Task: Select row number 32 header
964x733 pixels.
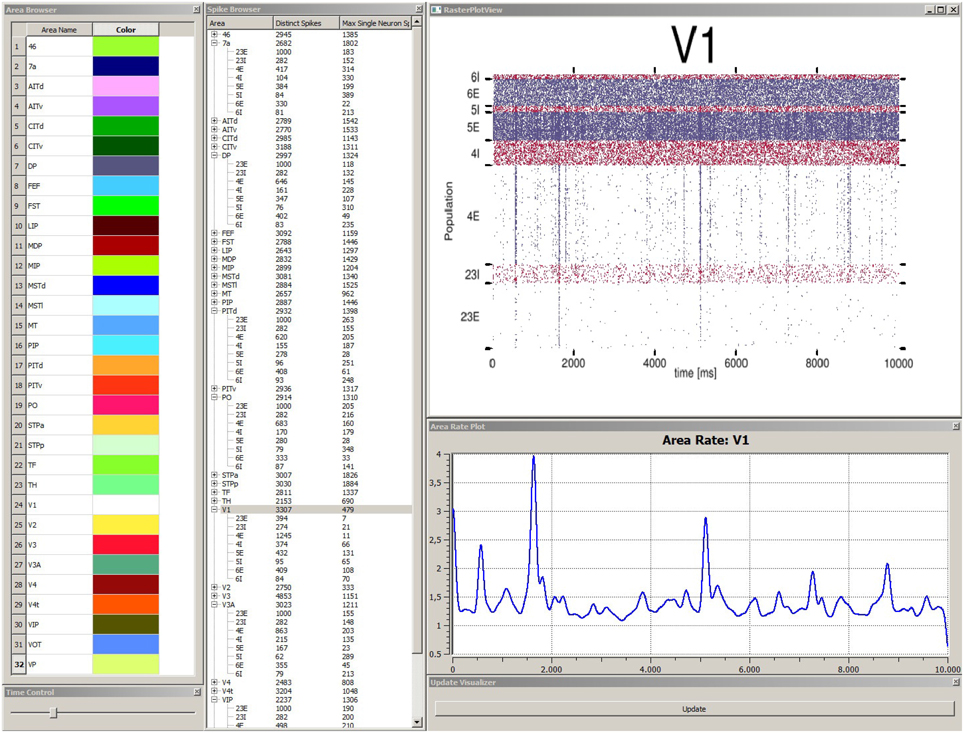Action: [x=18, y=664]
